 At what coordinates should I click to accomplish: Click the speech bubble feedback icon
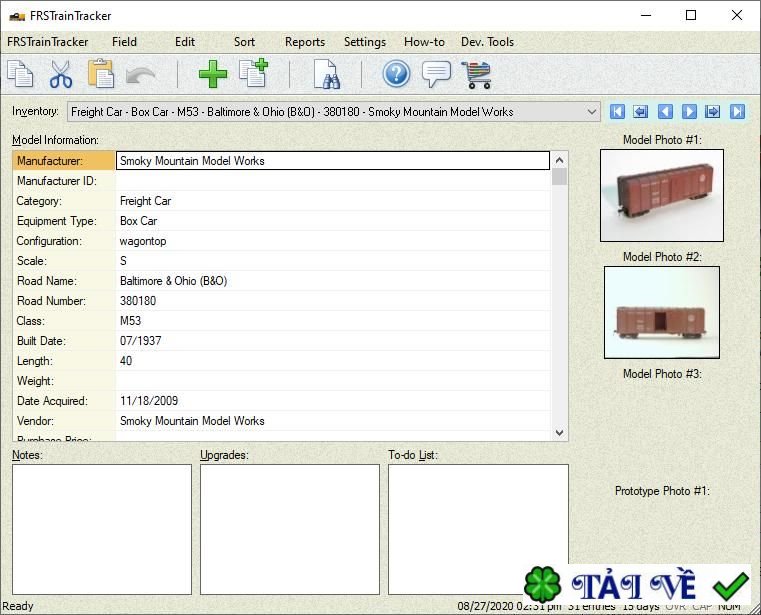coord(436,75)
